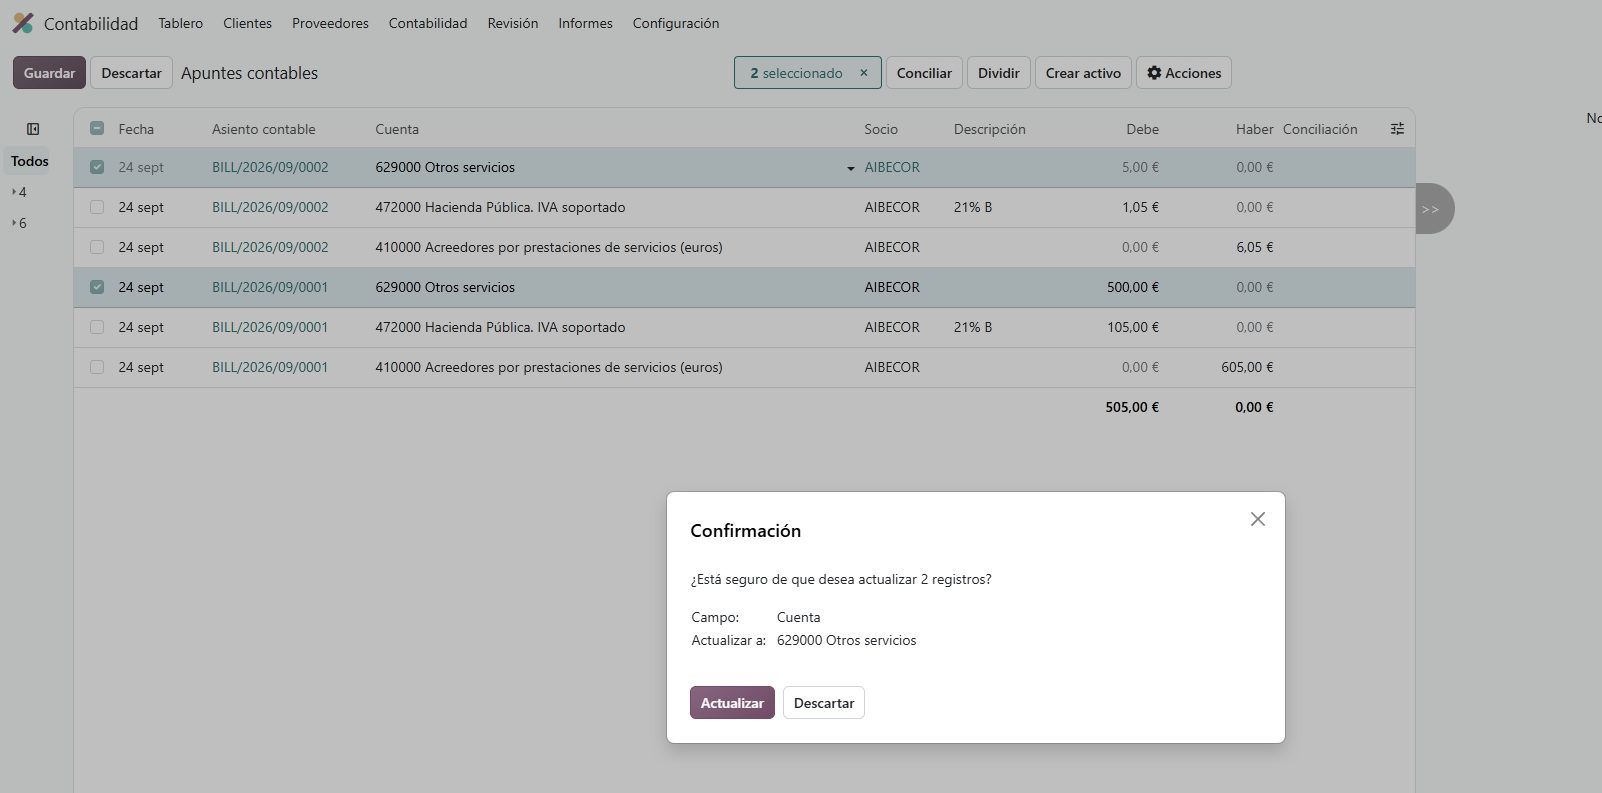Toggle the select-all header checkbox
This screenshot has width=1602, height=793.
pos(97,128)
